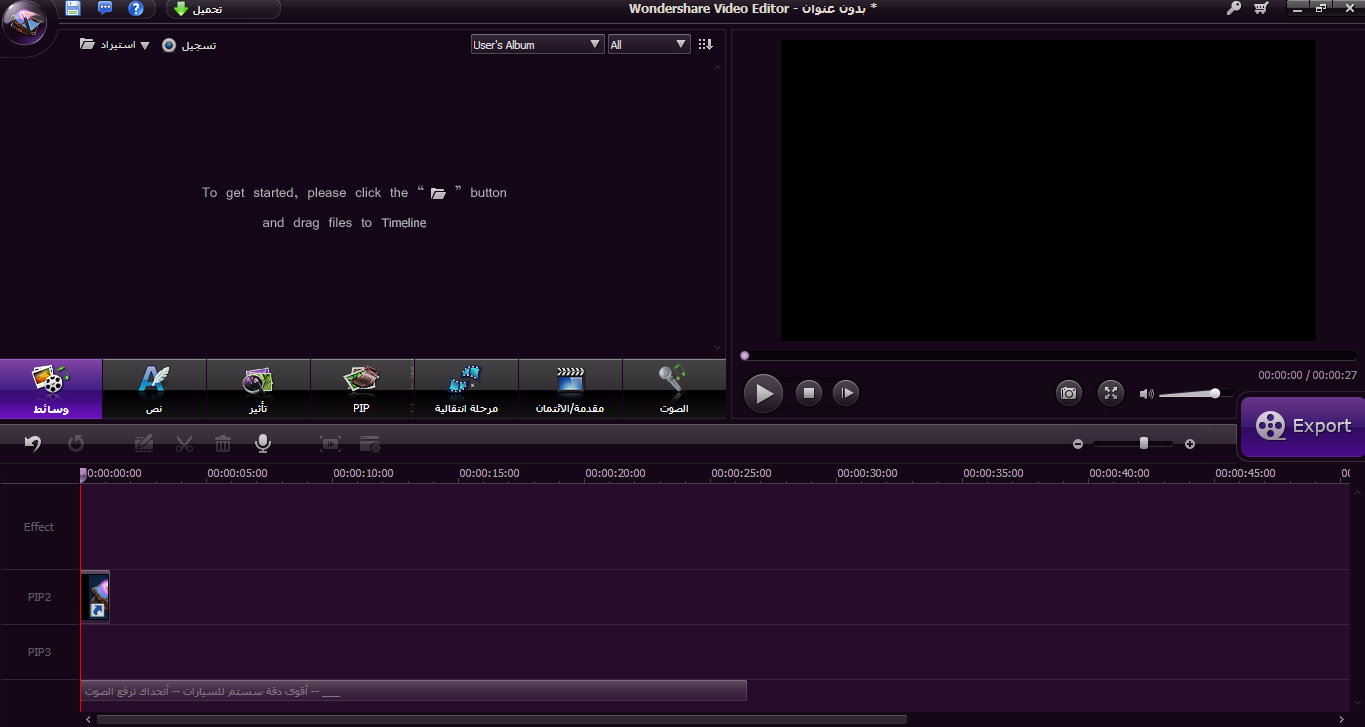Adjust the preview volume slider

click(x=1196, y=394)
